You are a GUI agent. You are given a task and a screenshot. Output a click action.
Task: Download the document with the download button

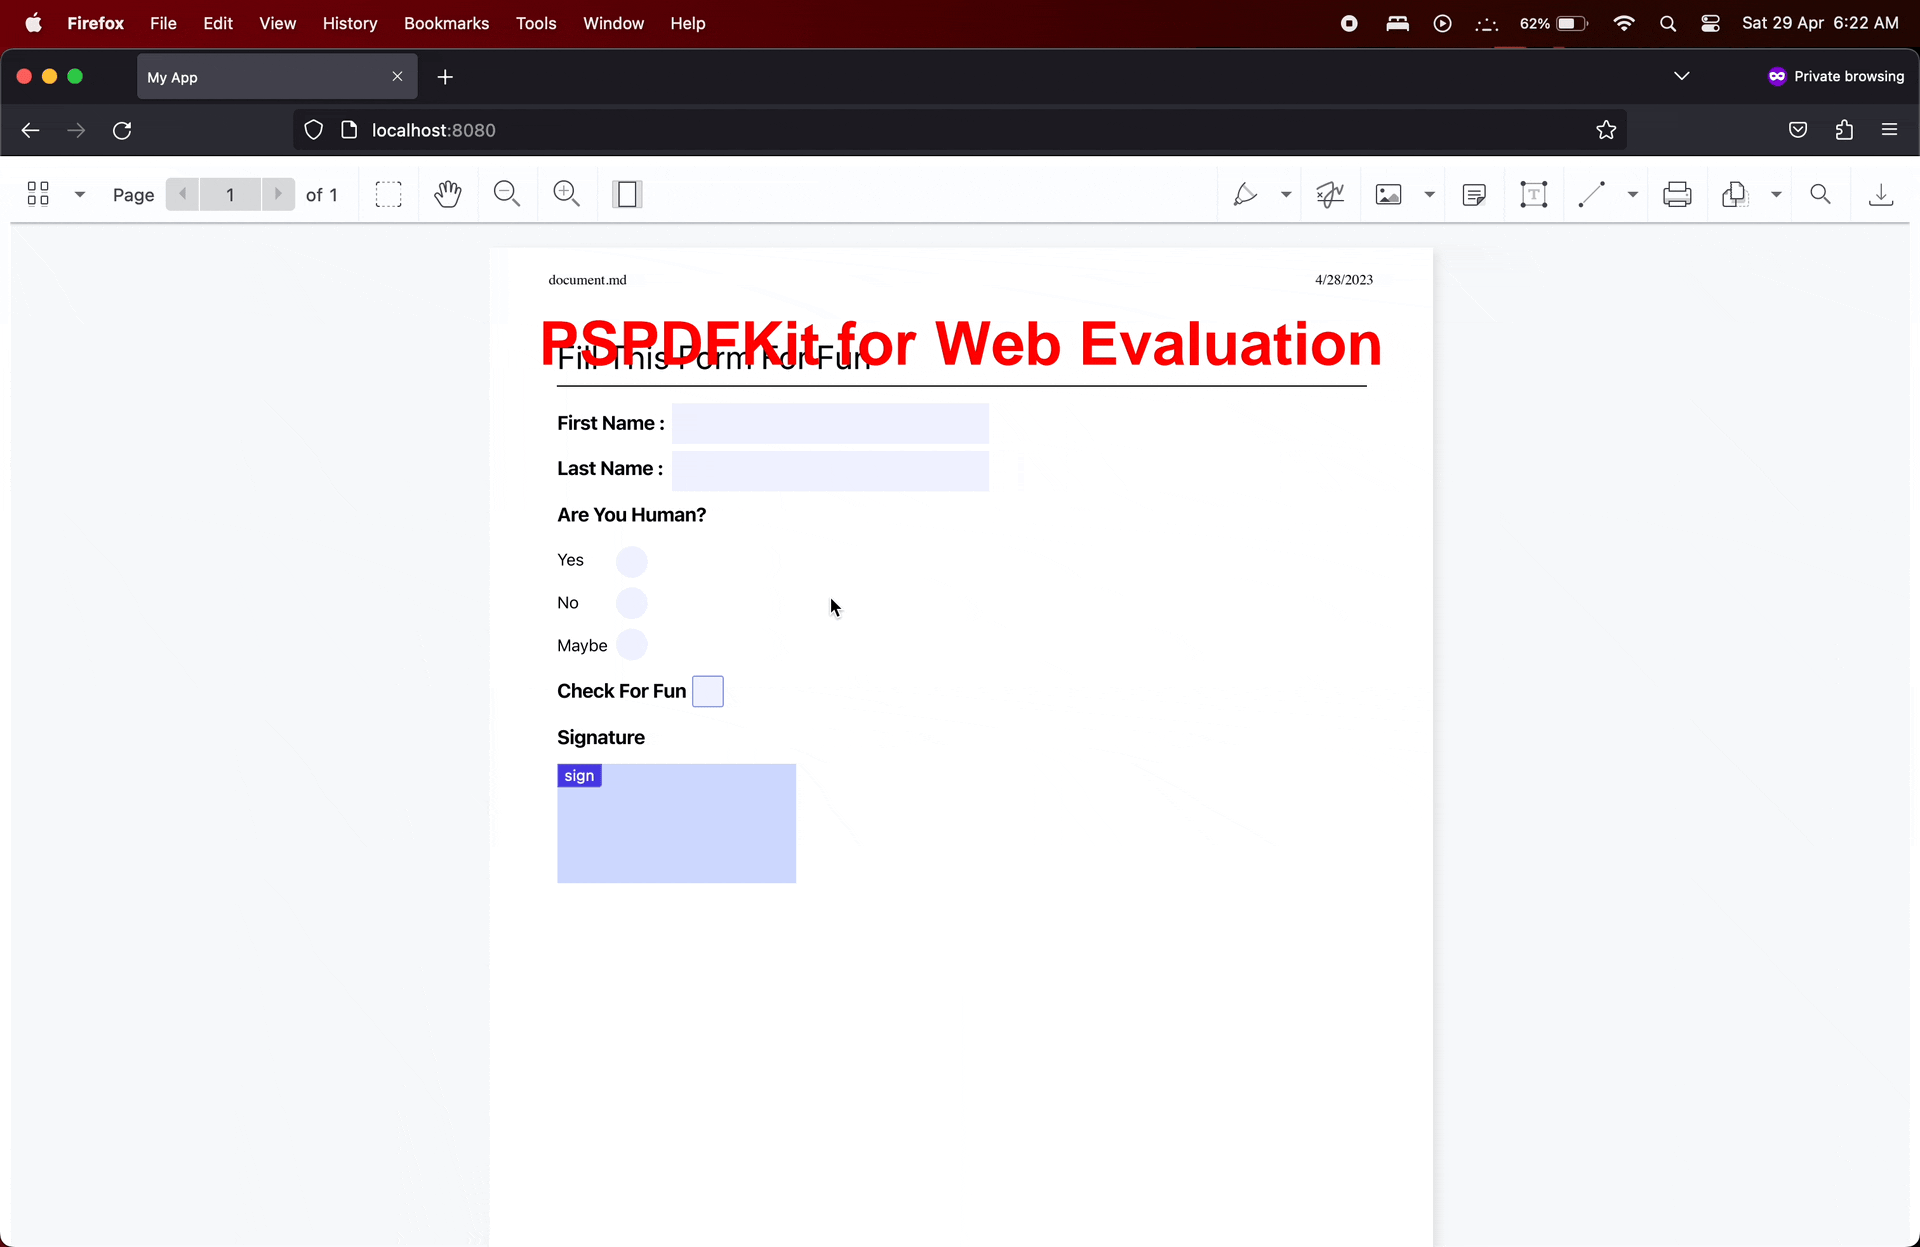1881,194
